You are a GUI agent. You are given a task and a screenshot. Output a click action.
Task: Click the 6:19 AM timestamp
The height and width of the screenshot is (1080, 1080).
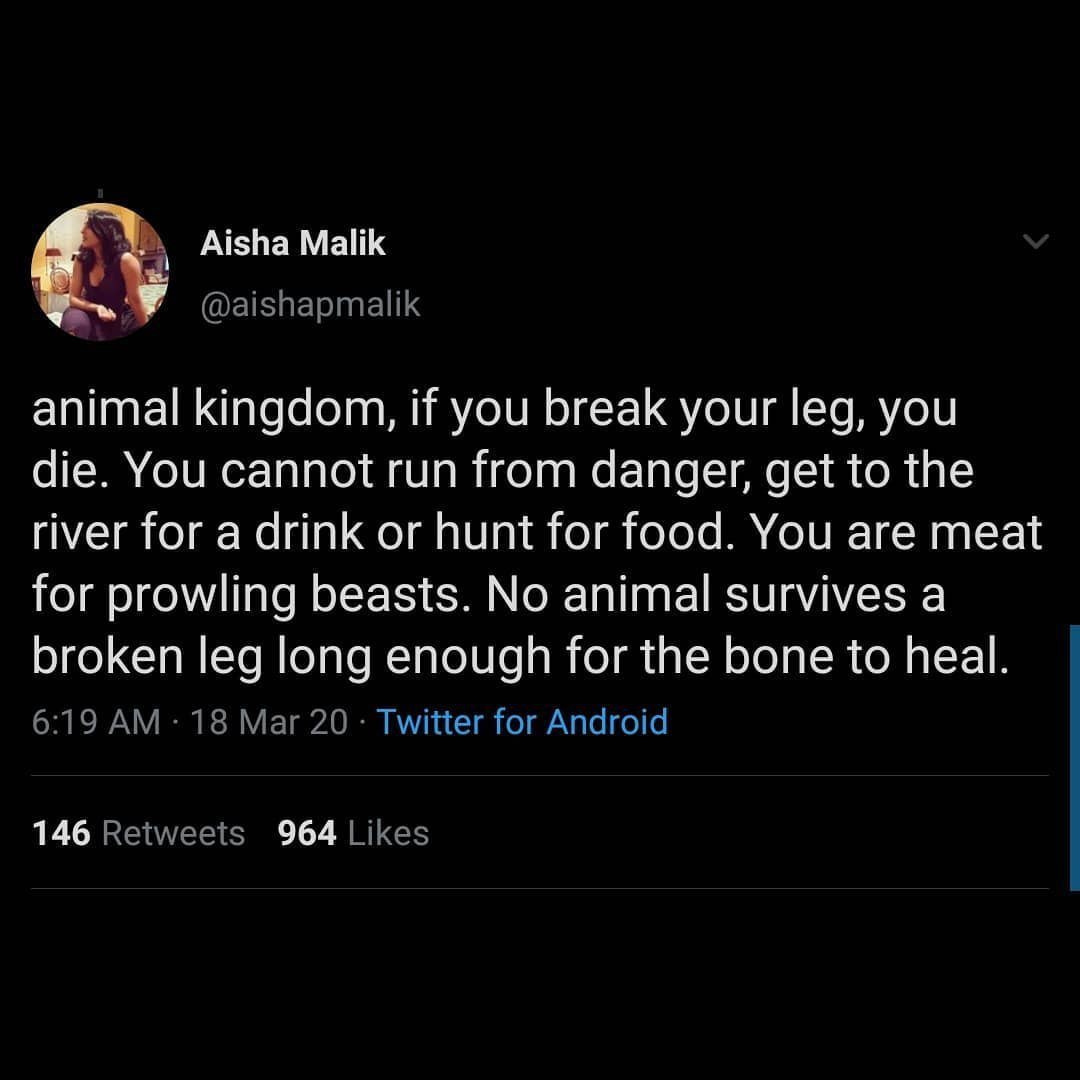pyautogui.click(x=96, y=721)
